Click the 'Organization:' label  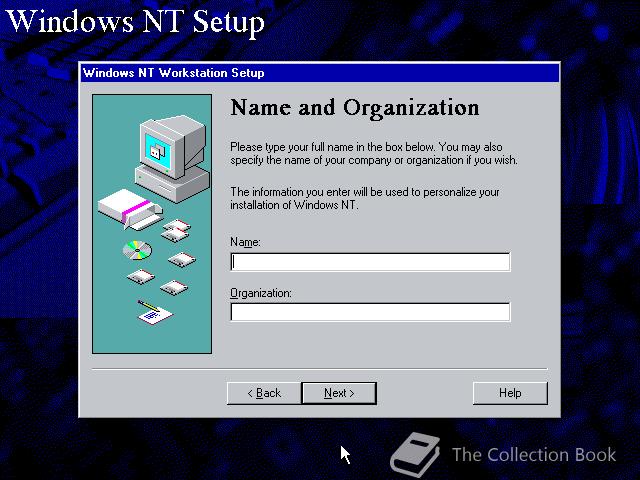(261, 293)
